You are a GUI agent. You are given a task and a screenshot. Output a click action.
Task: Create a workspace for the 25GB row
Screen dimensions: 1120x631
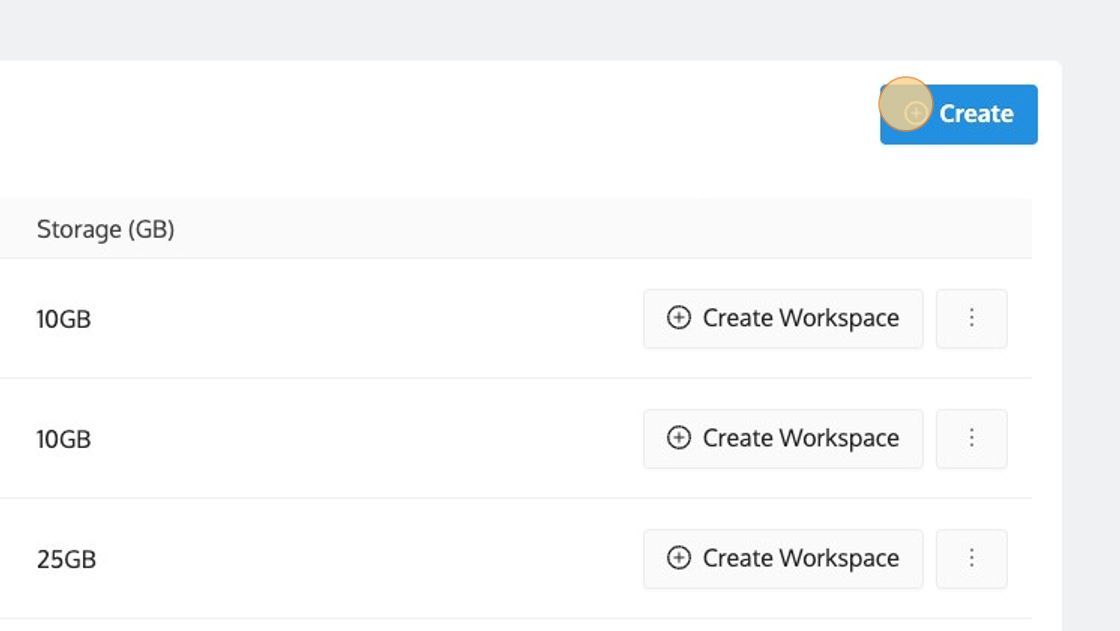point(783,559)
